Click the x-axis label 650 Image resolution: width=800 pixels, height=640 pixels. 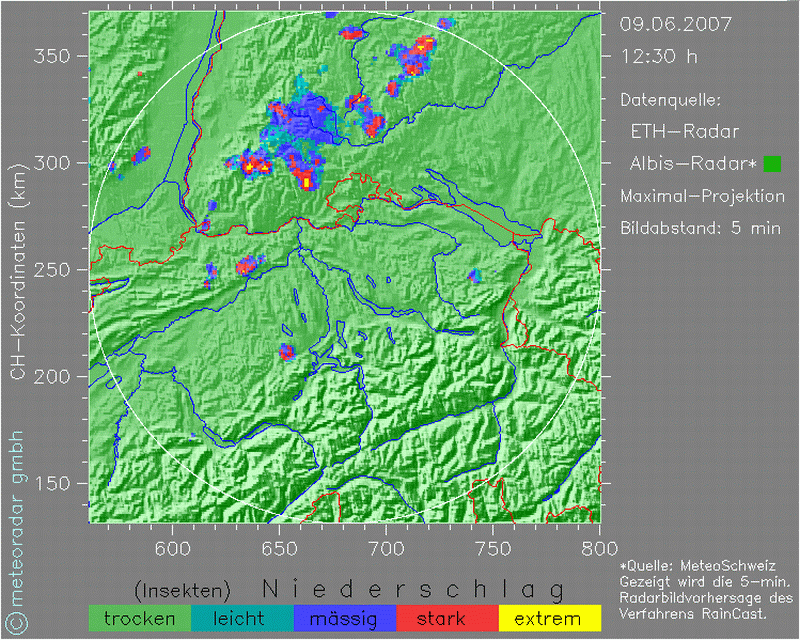280,549
